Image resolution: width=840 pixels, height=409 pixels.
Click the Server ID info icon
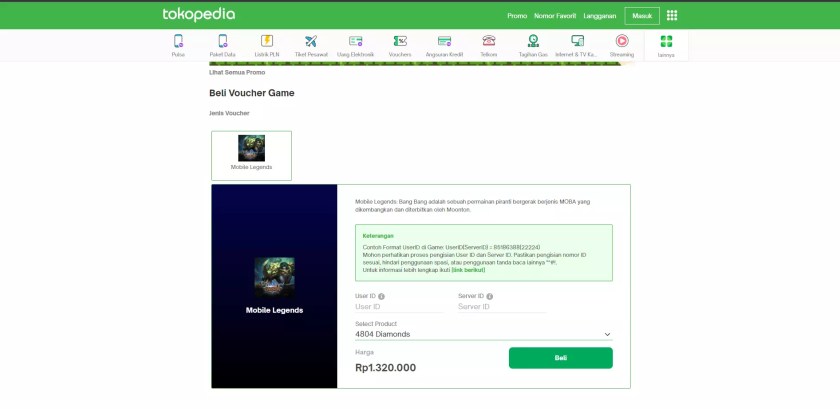(x=490, y=296)
